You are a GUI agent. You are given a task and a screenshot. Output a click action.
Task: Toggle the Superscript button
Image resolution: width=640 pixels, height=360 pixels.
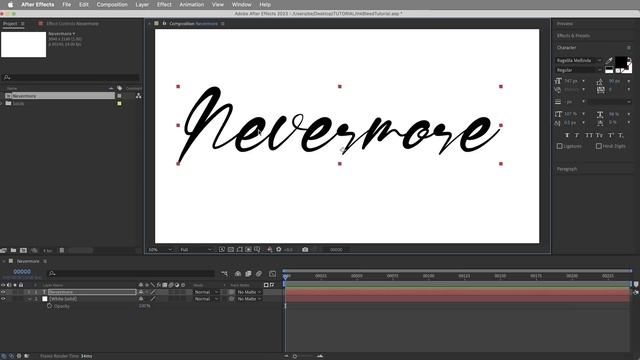(611, 135)
